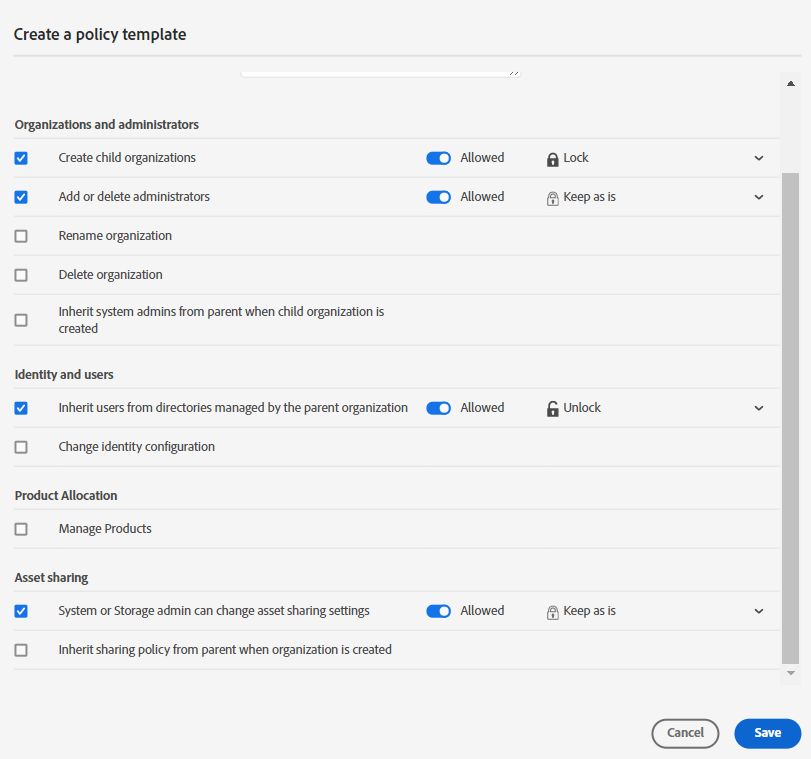Click the Save button
This screenshot has height=759, width=811.
(x=766, y=732)
